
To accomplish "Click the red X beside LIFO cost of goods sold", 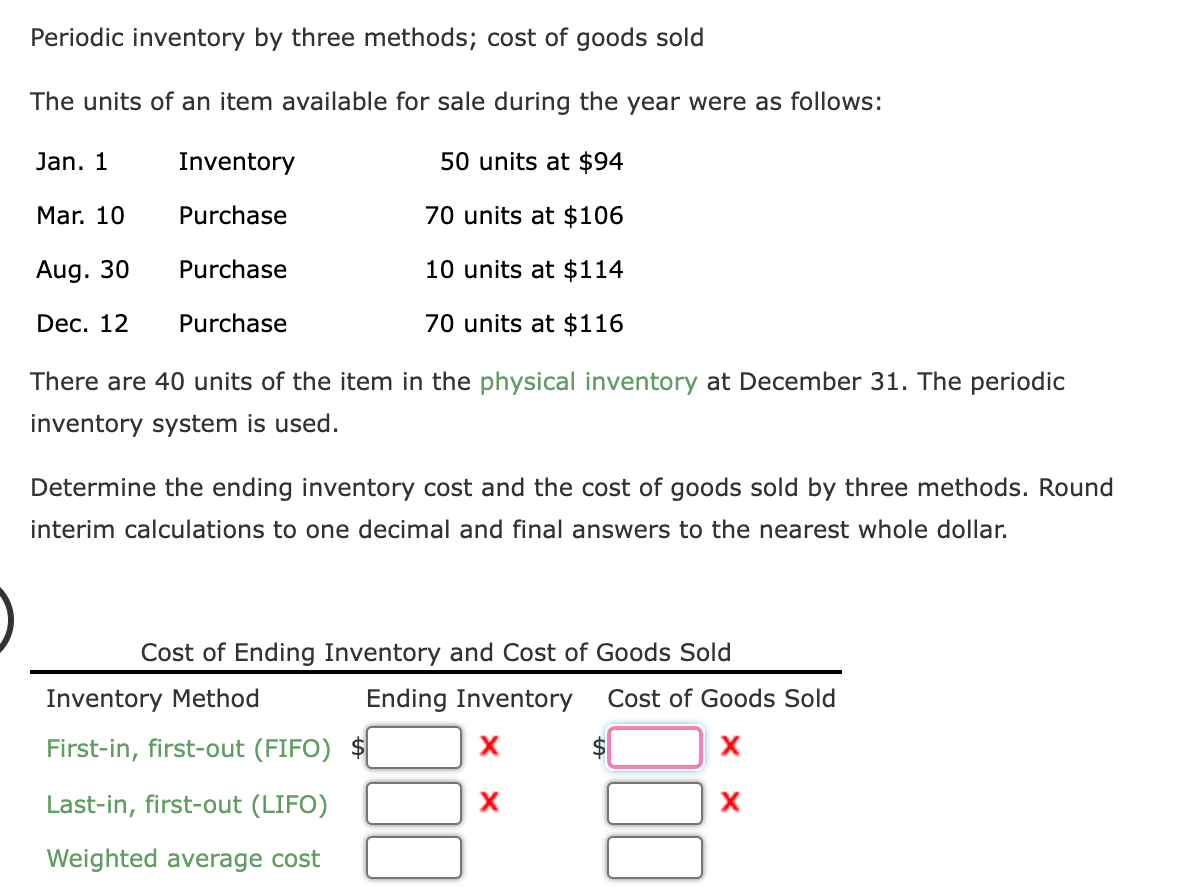I will click(x=729, y=803).
